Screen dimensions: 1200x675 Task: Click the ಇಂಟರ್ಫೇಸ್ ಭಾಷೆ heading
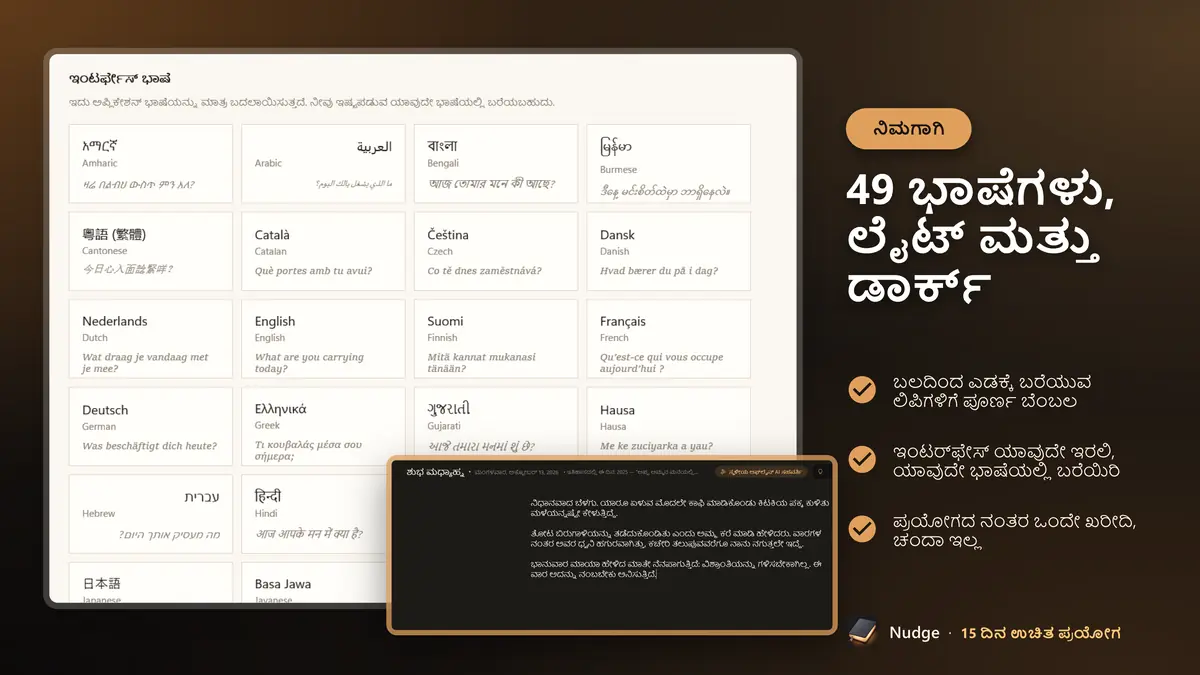point(120,78)
